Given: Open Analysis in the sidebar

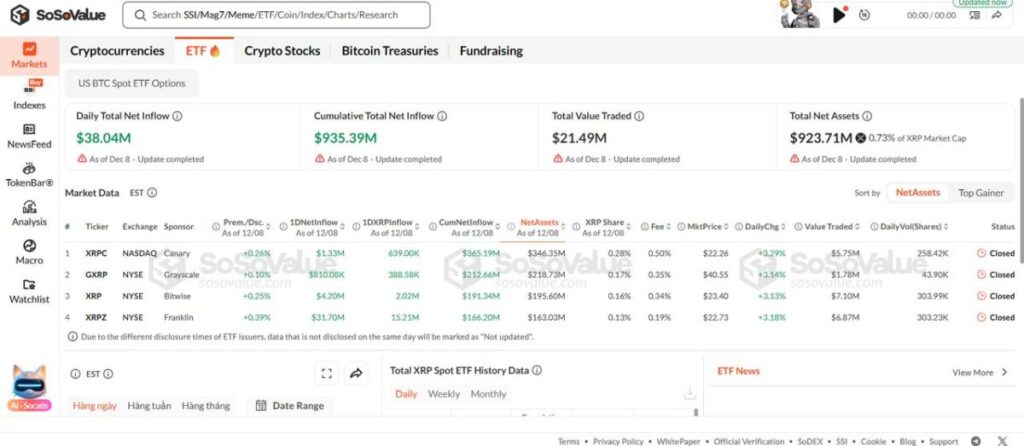Looking at the screenshot, I should point(29,214).
